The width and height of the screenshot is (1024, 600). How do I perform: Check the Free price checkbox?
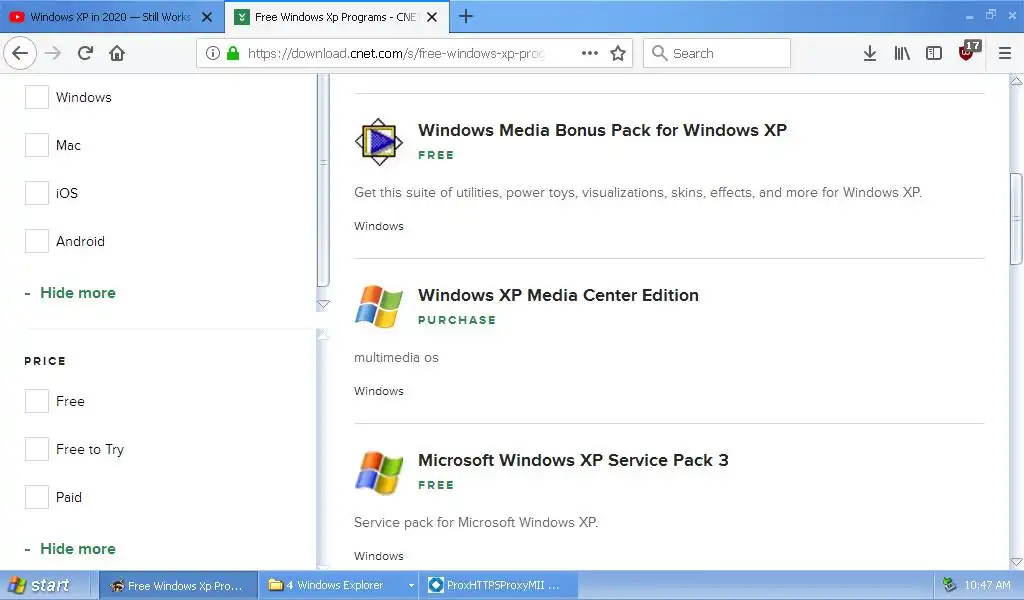pos(37,401)
